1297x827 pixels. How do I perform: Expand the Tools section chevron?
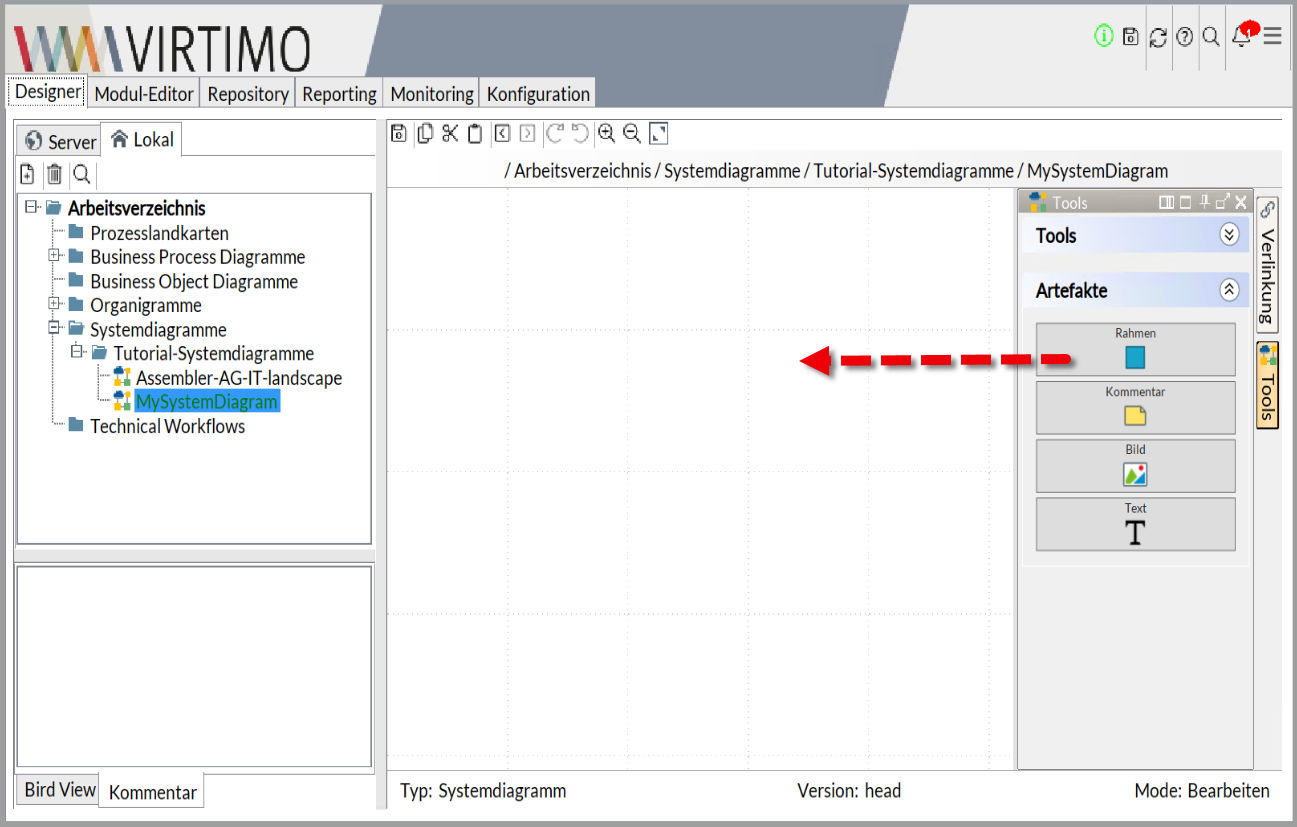tap(1229, 235)
